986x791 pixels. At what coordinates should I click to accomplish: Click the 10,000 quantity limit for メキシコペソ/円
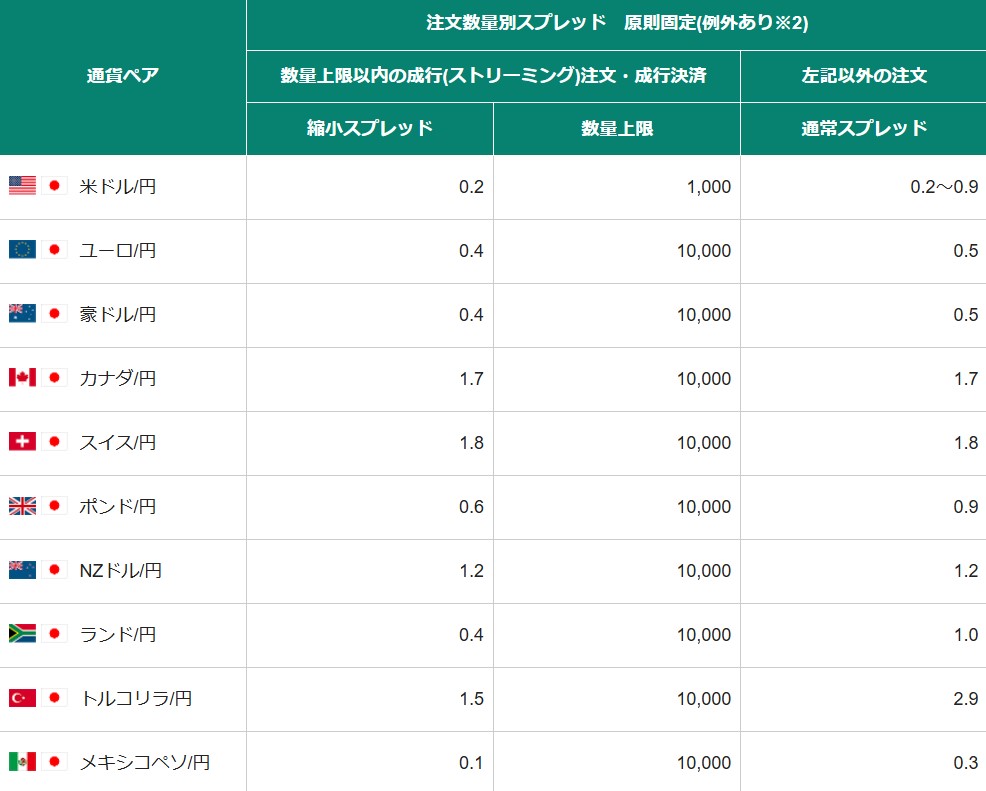pos(704,763)
